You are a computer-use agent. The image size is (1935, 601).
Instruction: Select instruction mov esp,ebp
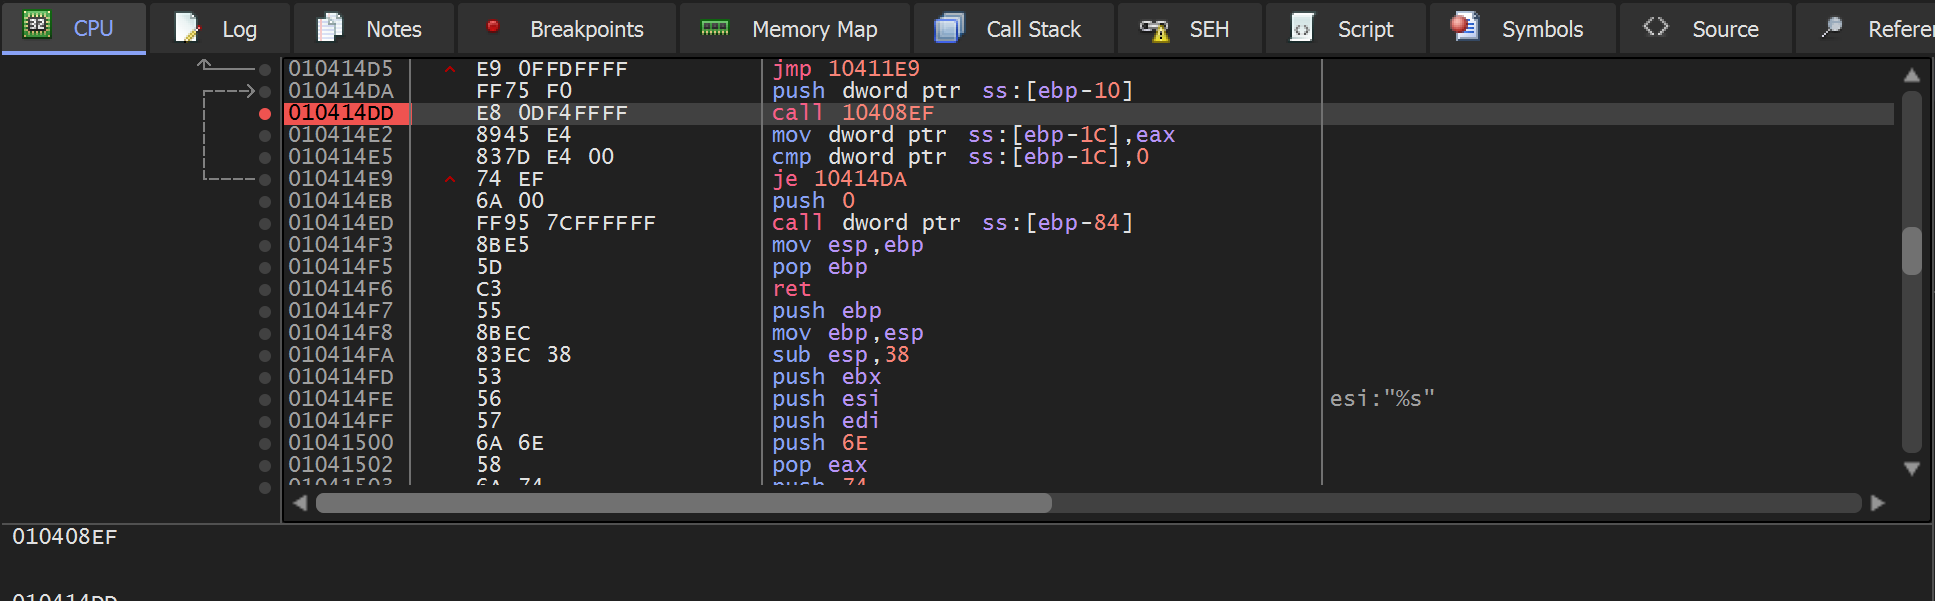click(847, 246)
